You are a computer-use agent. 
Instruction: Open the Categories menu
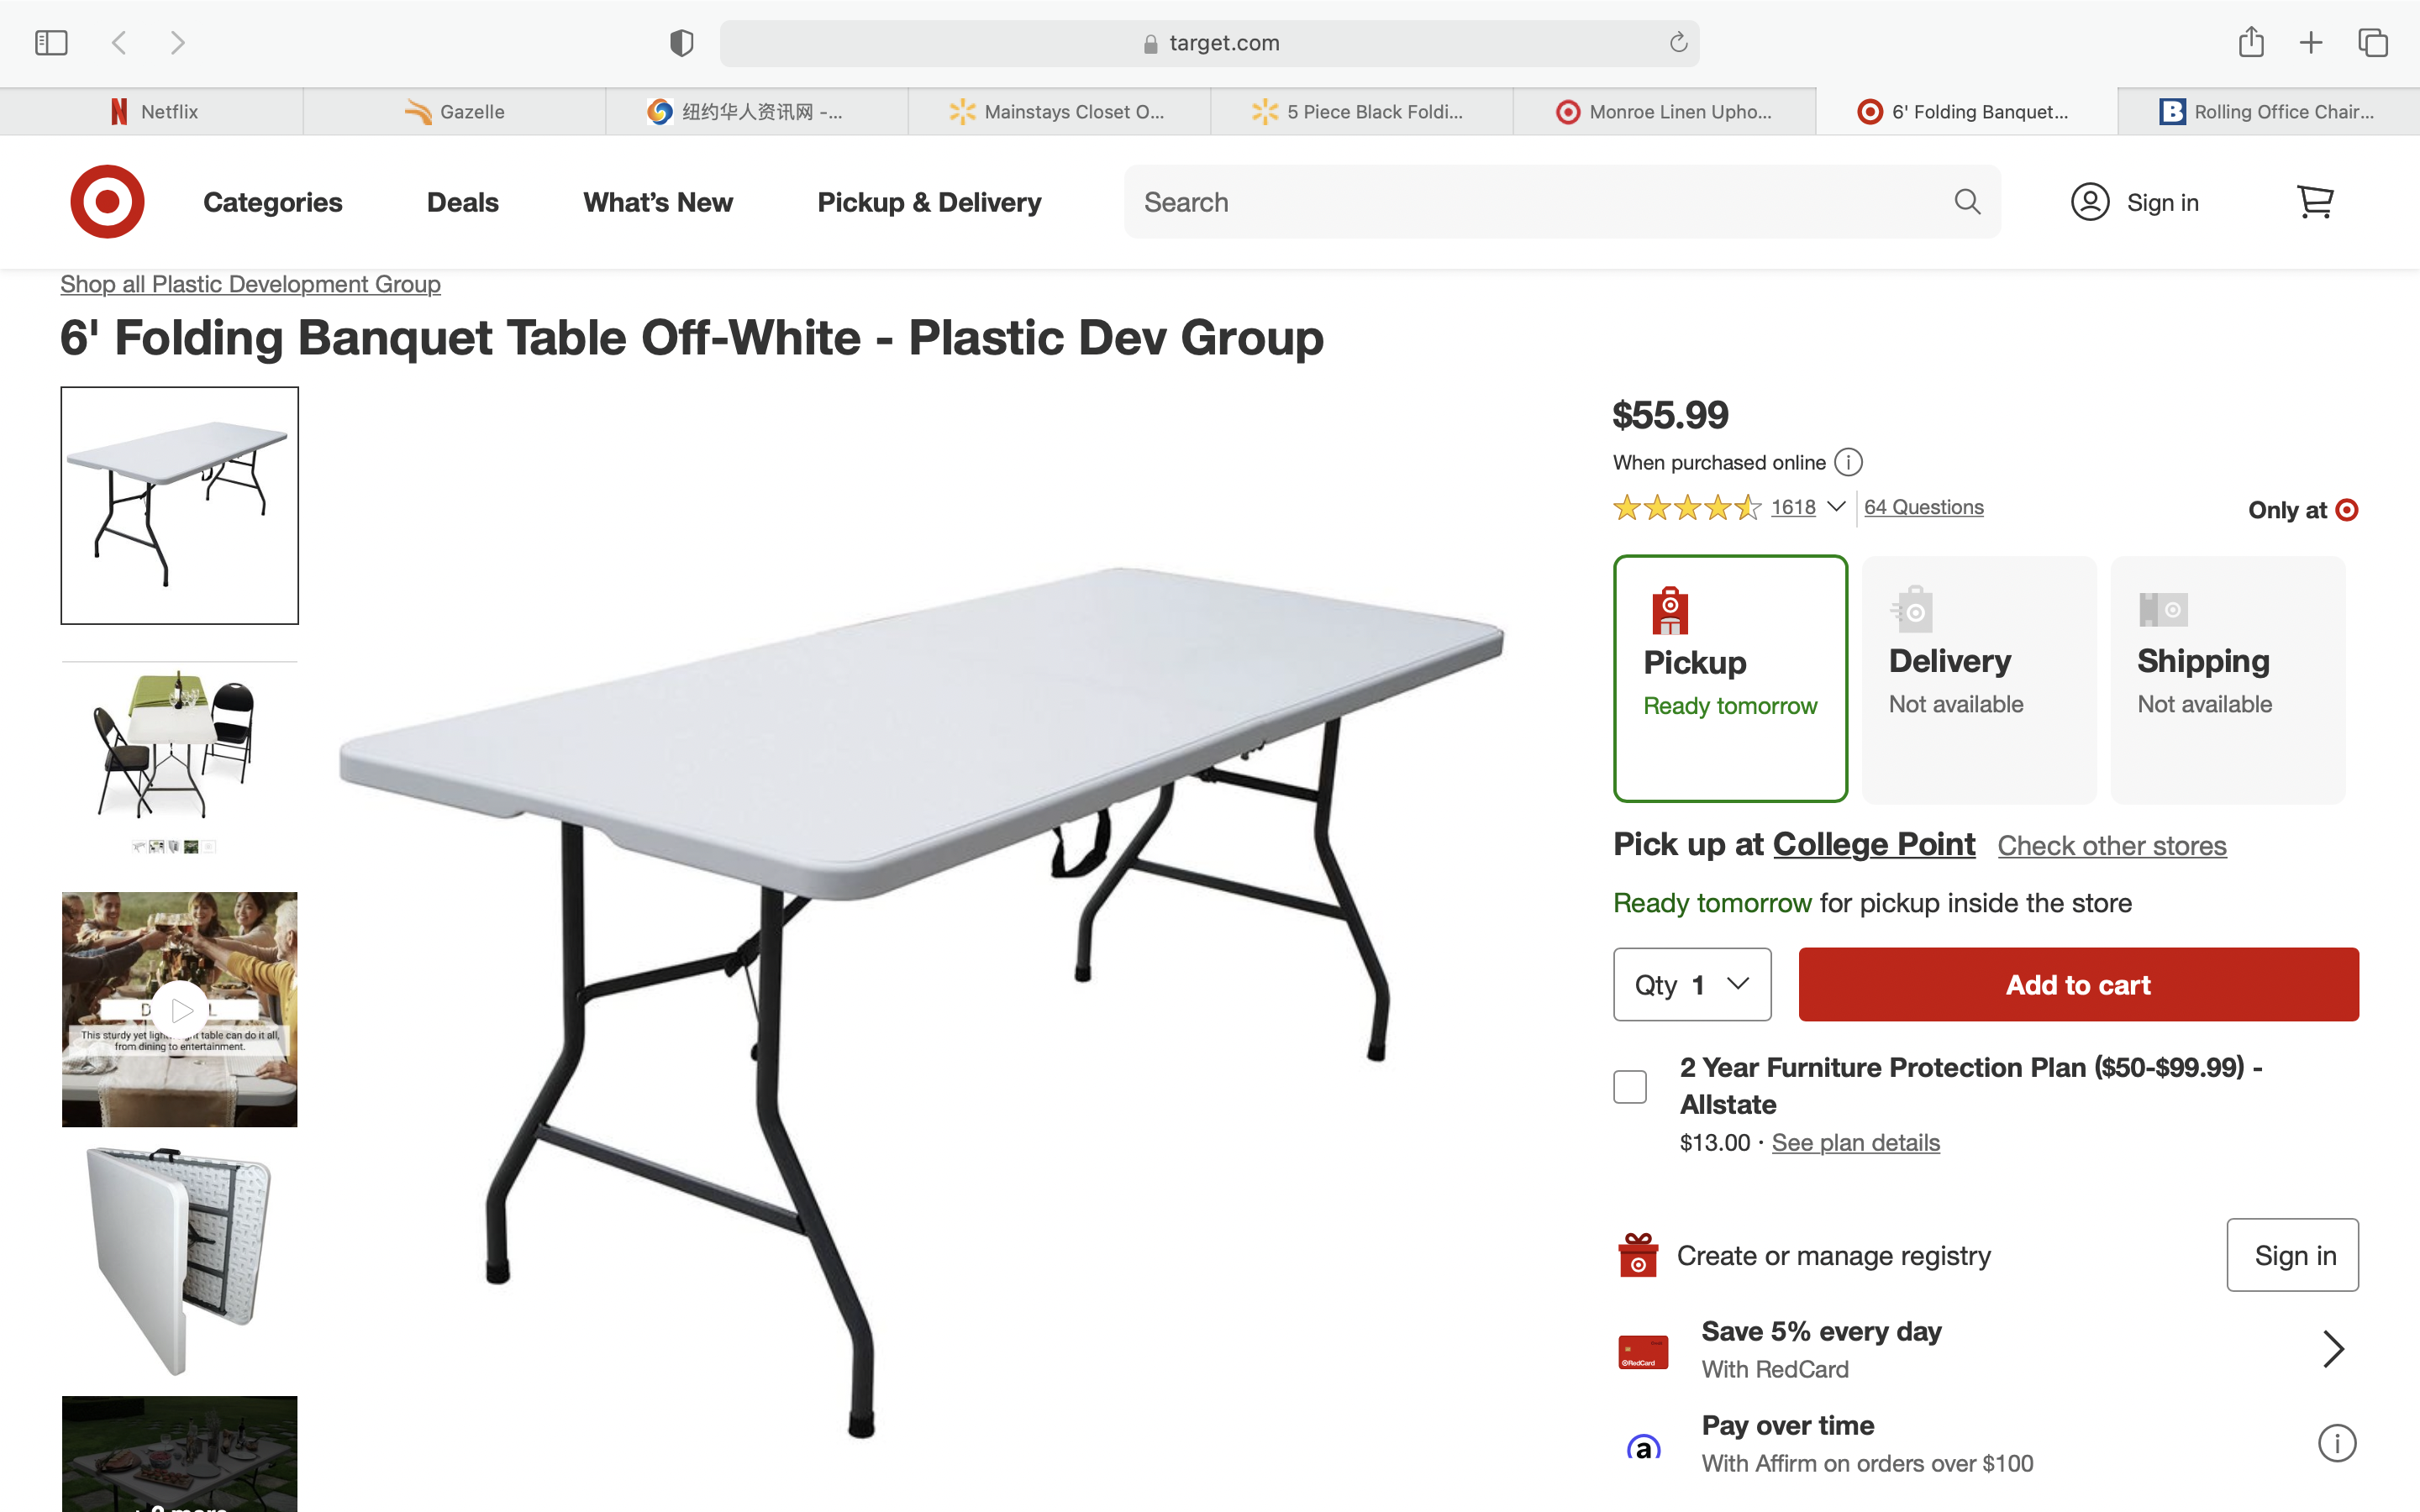pos(272,202)
